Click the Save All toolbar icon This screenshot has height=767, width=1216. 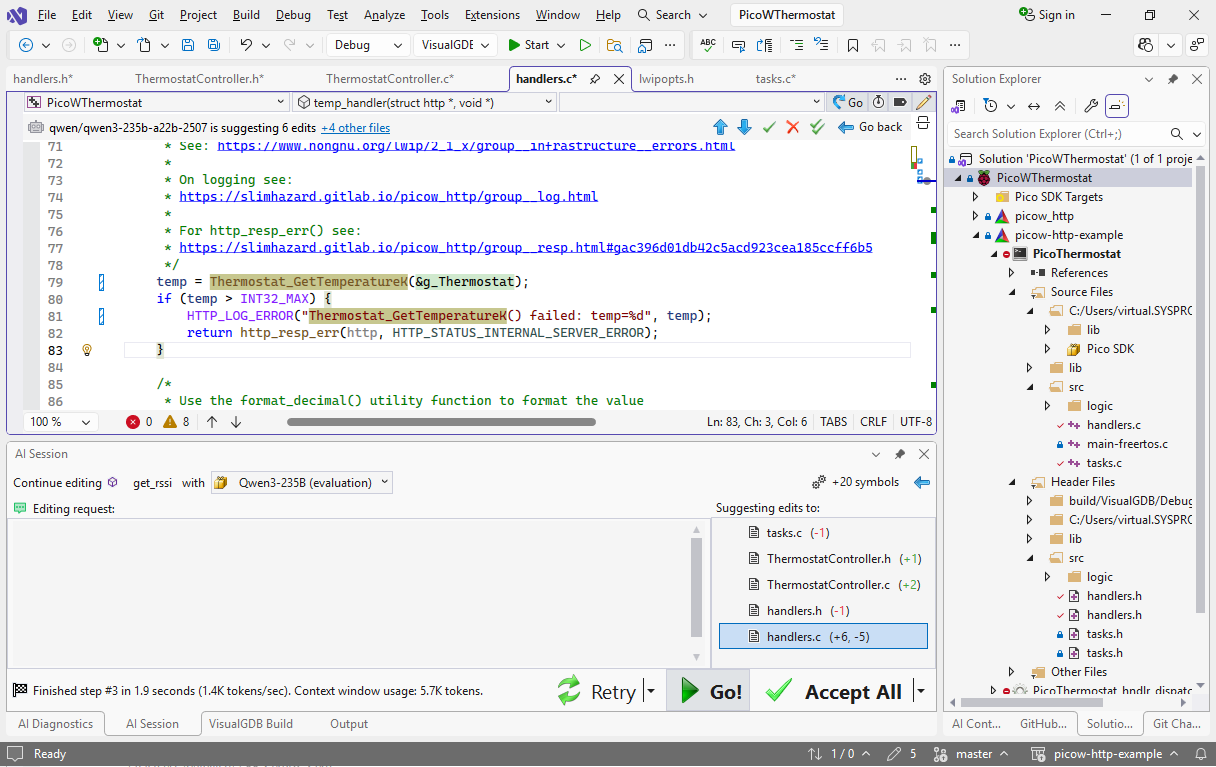[x=213, y=45]
